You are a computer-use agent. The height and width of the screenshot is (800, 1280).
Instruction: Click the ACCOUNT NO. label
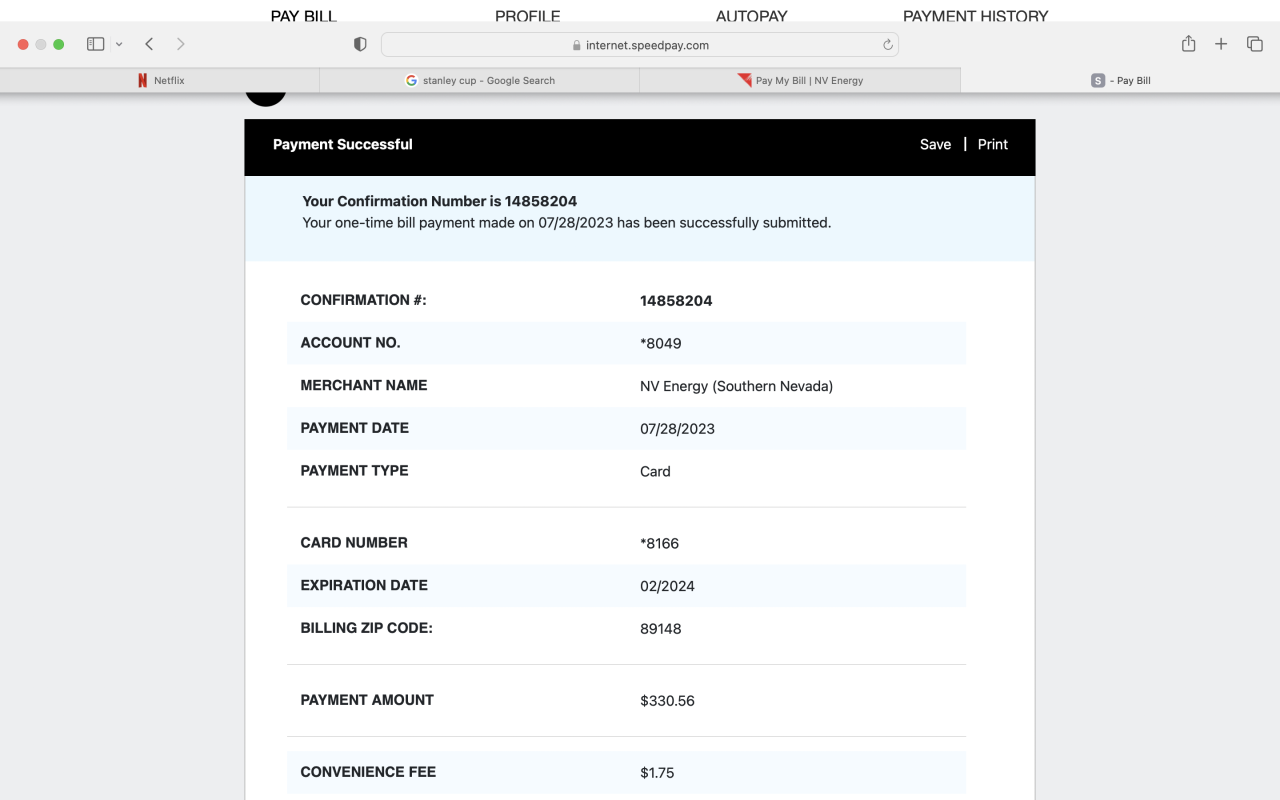pos(350,342)
